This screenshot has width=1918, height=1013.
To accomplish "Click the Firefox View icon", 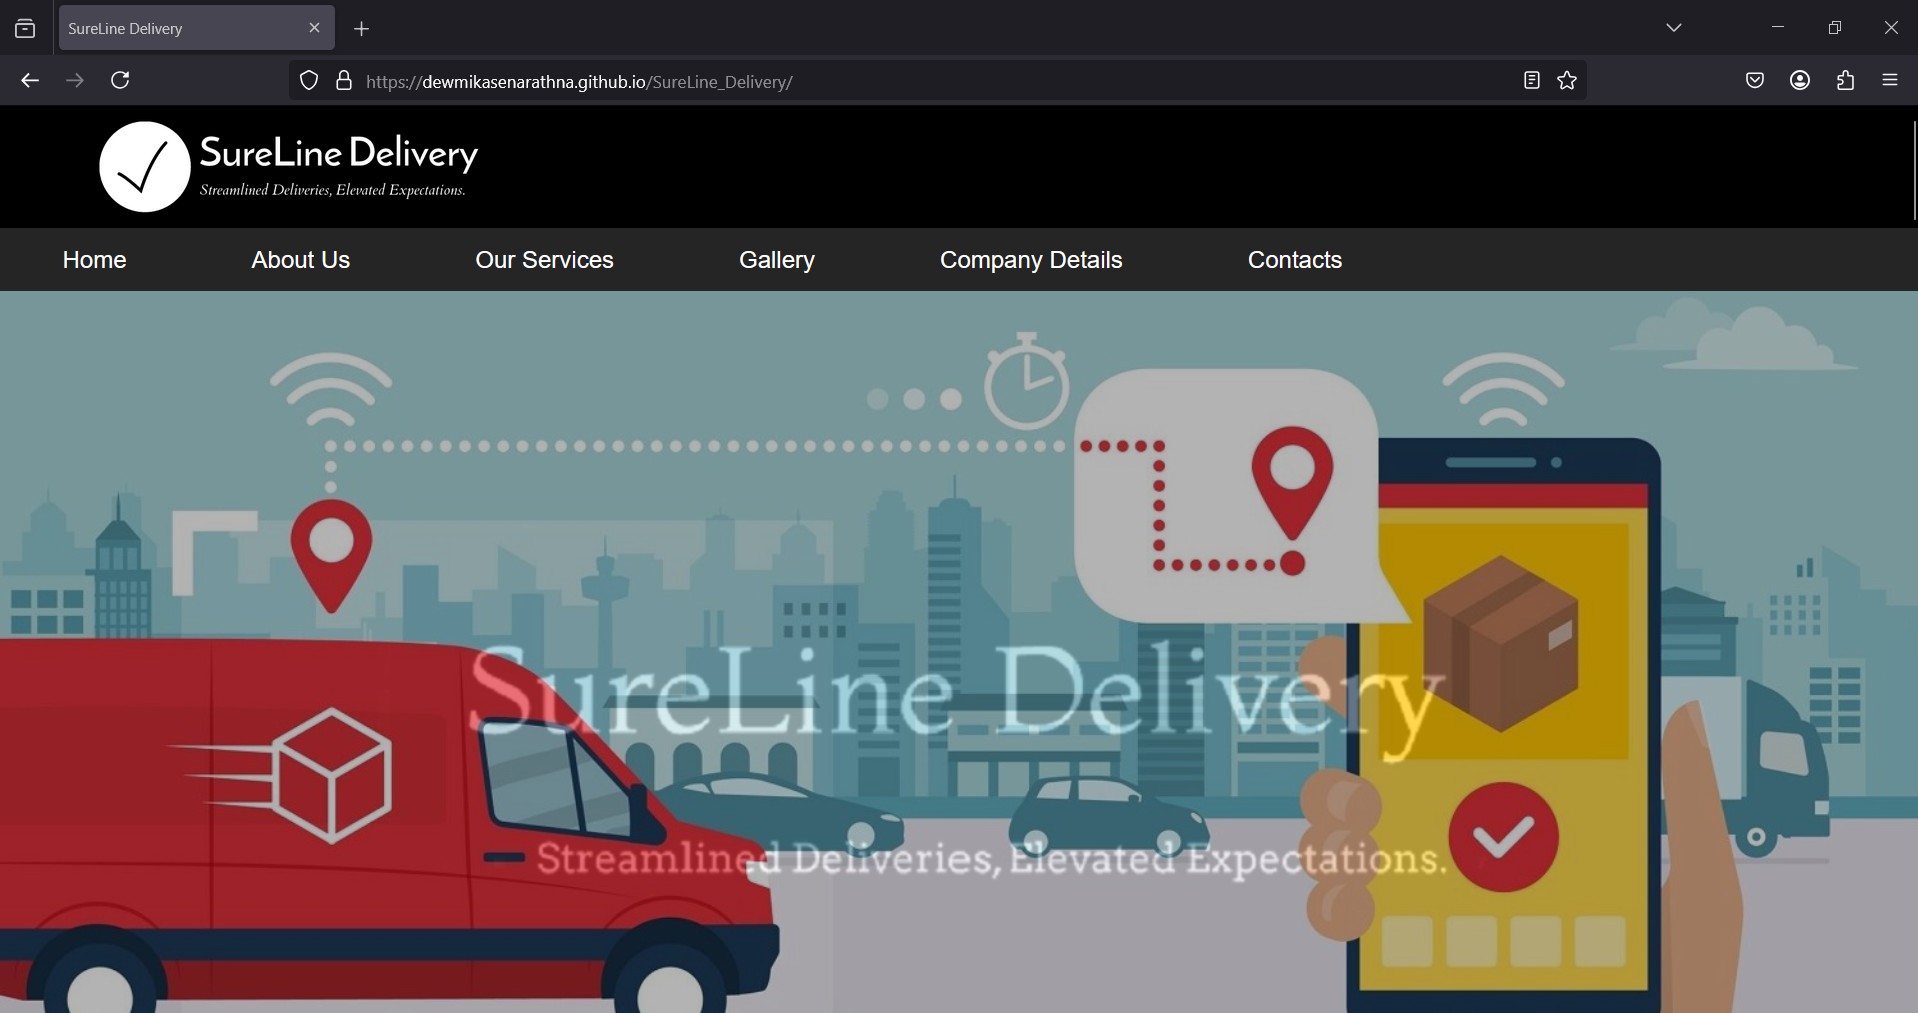I will (x=25, y=29).
